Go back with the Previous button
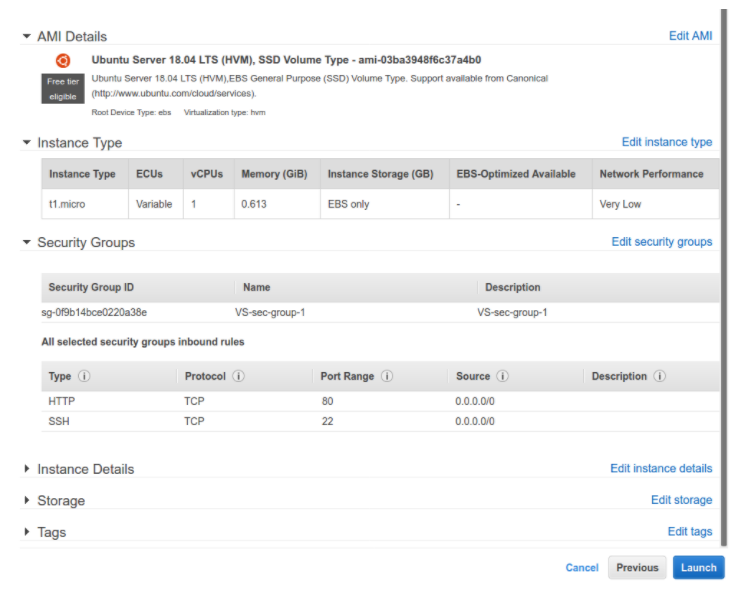Image resolution: width=752 pixels, height=601 pixels. [x=637, y=568]
